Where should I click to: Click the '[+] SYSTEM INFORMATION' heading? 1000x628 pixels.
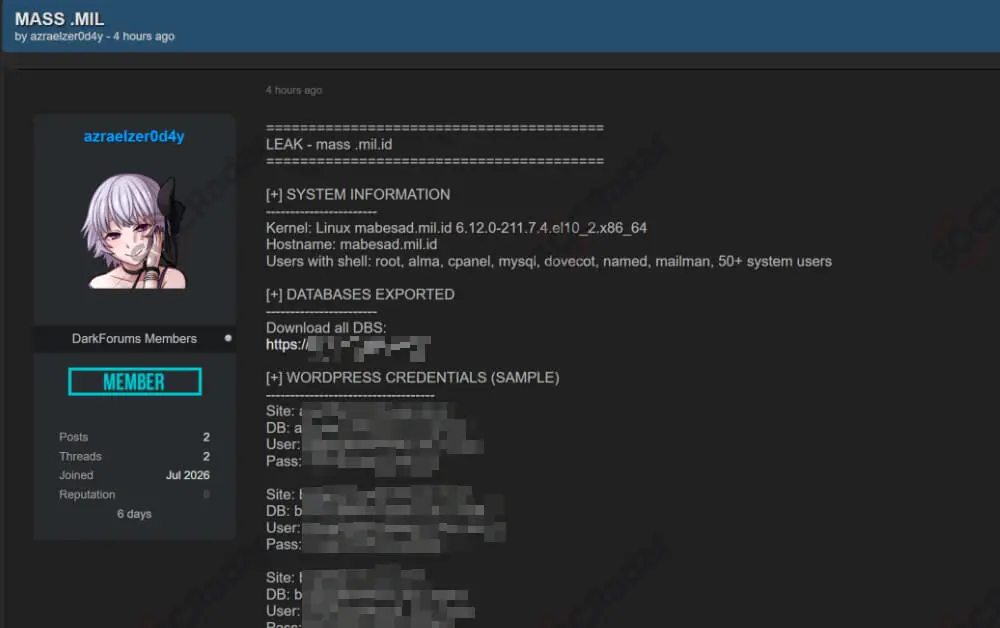click(358, 194)
